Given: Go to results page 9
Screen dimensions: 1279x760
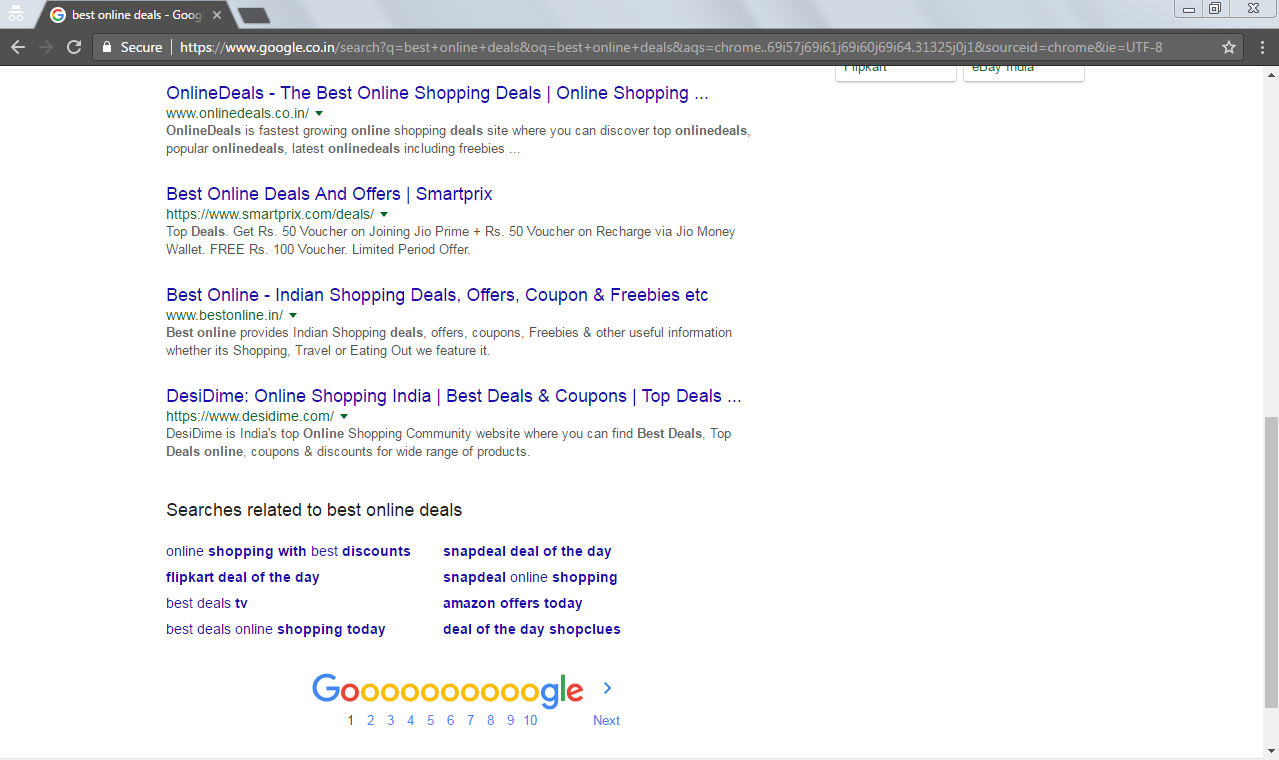Looking at the screenshot, I should tap(510, 720).
